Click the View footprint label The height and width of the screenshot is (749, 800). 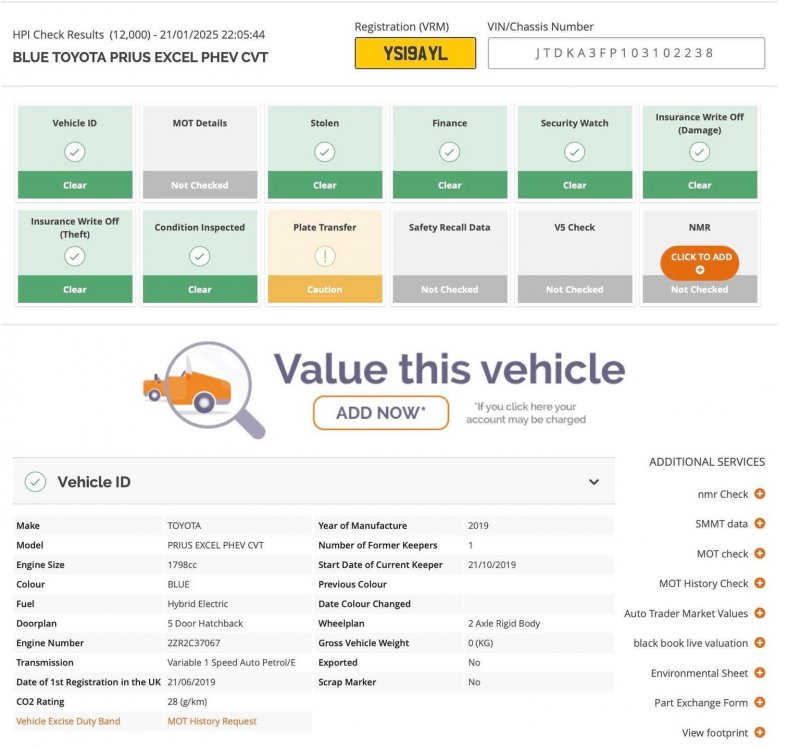[x=715, y=733]
